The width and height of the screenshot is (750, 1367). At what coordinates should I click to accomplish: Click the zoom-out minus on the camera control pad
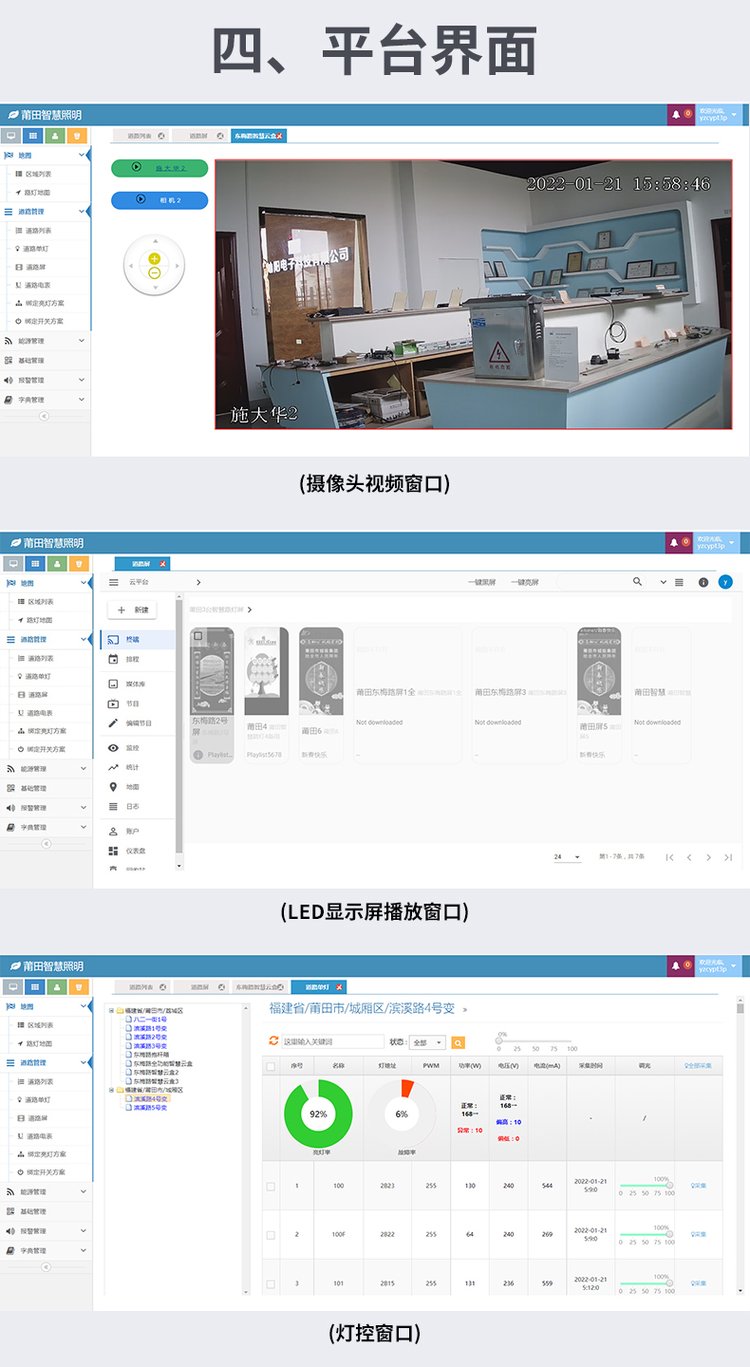154,273
